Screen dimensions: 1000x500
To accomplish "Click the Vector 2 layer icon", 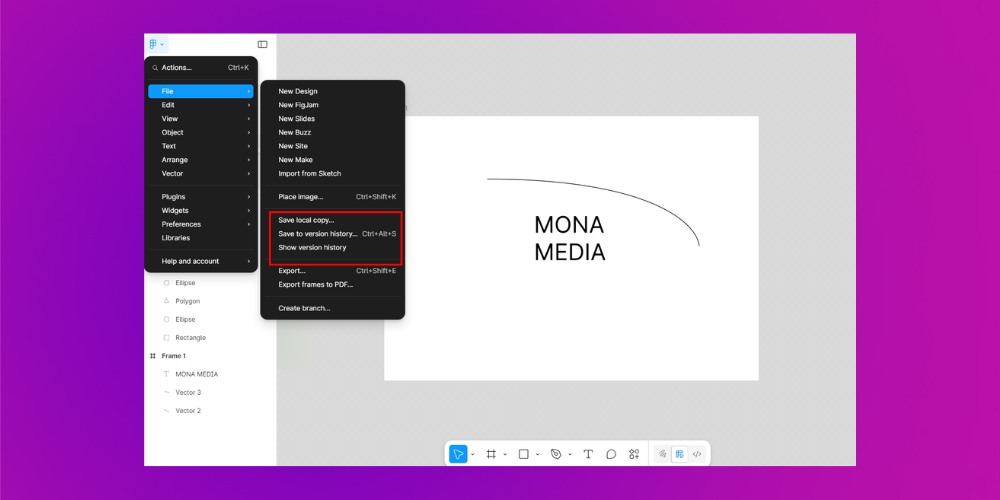I will tap(166, 411).
